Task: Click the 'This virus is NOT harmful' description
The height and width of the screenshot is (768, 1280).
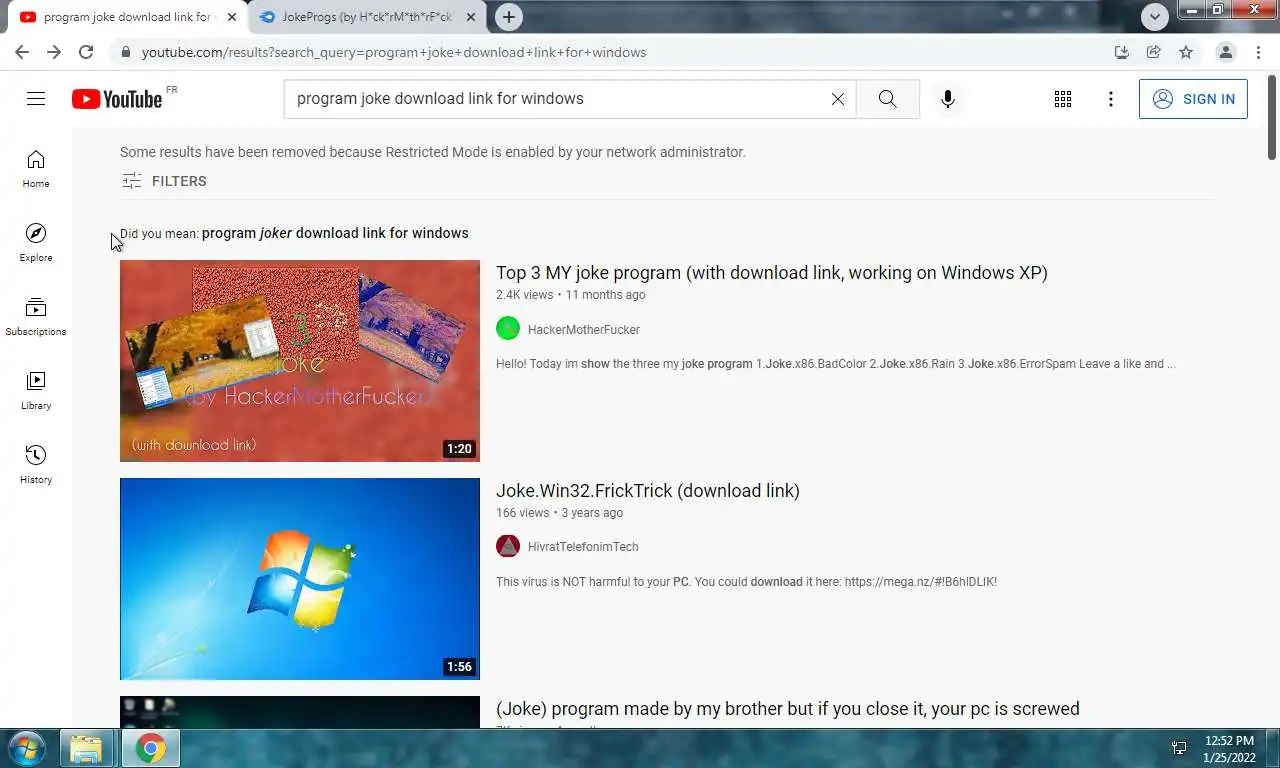Action: click(x=746, y=582)
